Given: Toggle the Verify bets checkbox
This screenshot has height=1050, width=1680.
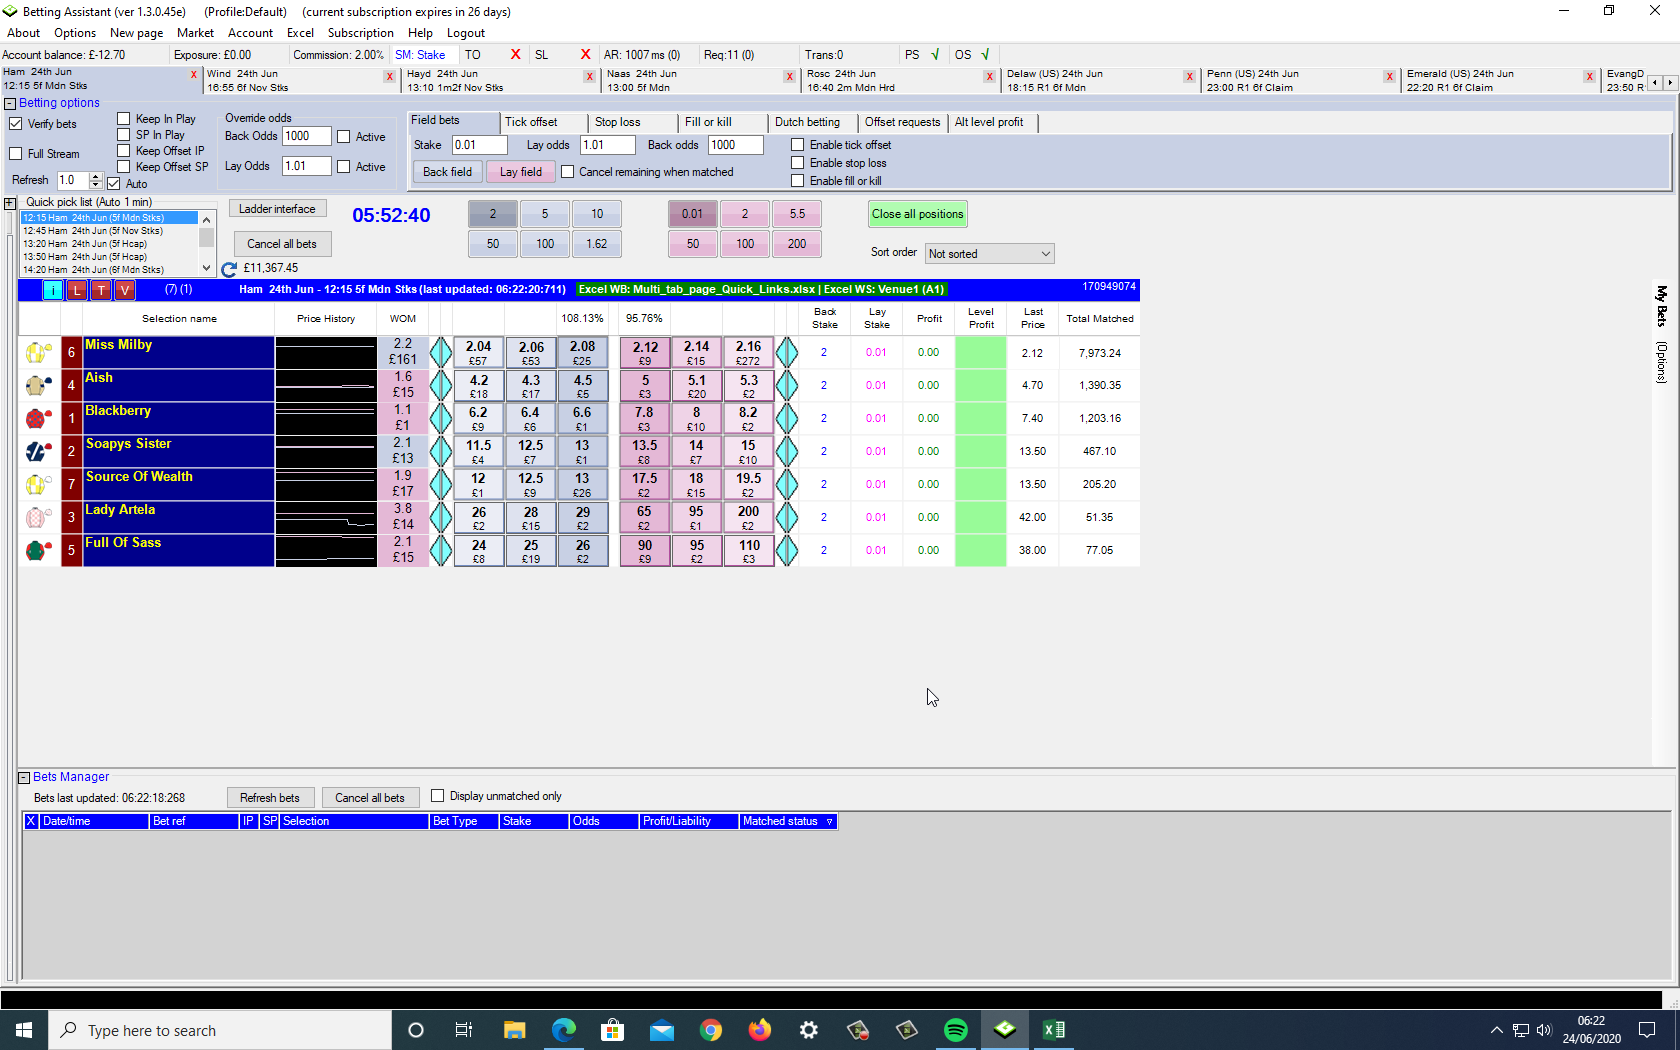Looking at the screenshot, I should click(16, 124).
